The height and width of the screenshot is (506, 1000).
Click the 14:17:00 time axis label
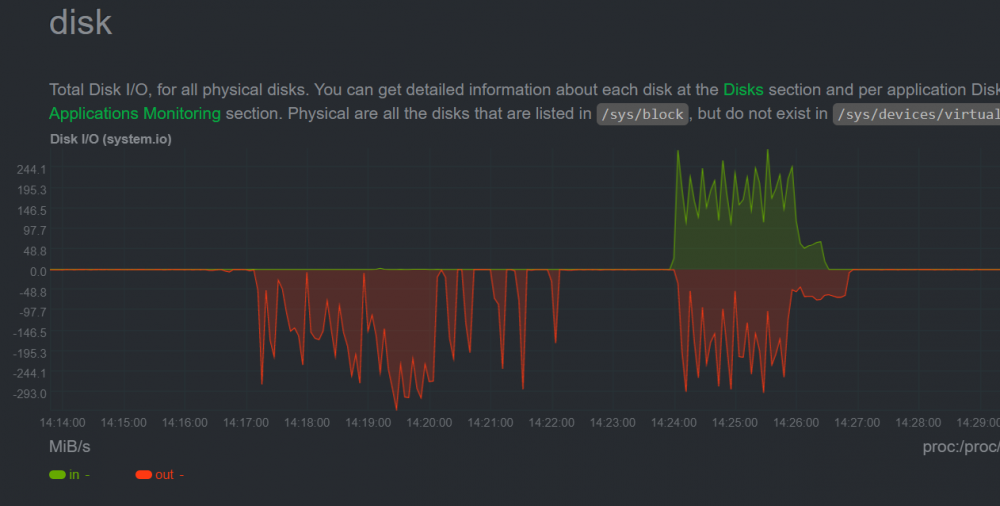point(246,422)
